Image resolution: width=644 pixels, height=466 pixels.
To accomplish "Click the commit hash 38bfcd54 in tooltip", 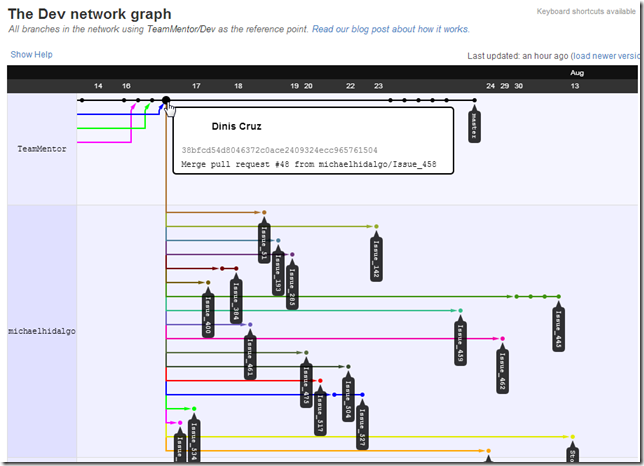I will [279, 149].
